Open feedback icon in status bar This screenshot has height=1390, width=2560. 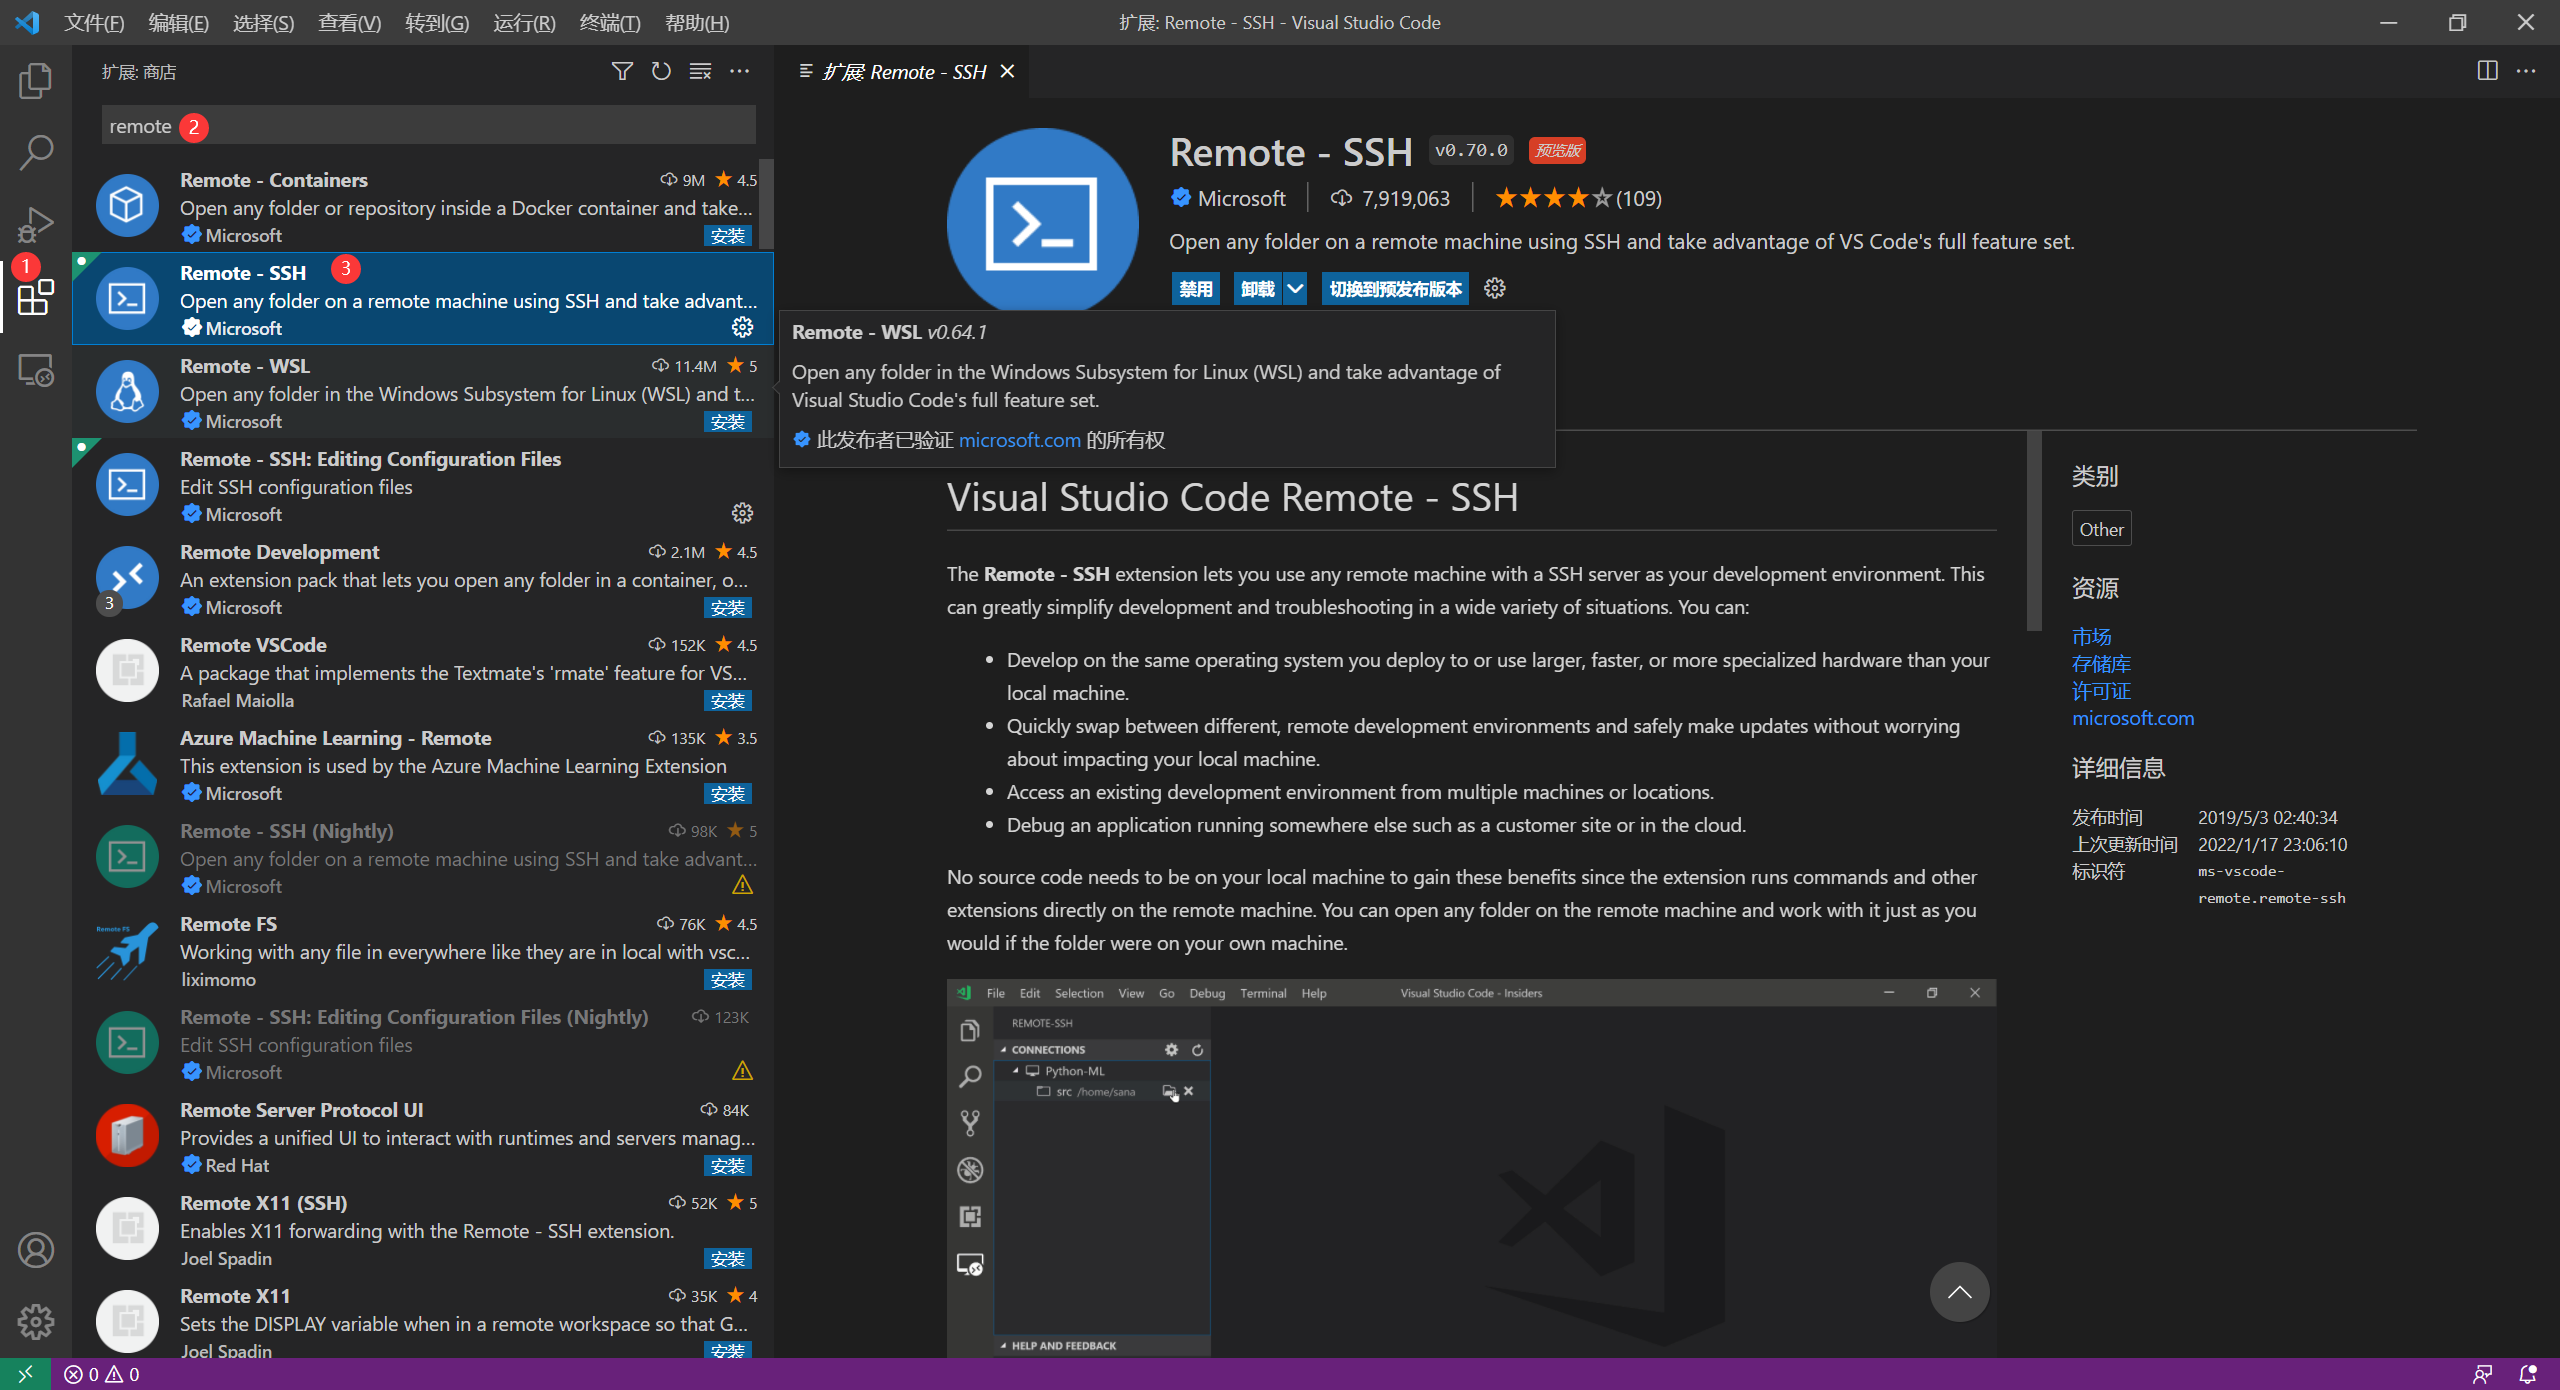[2483, 1374]
